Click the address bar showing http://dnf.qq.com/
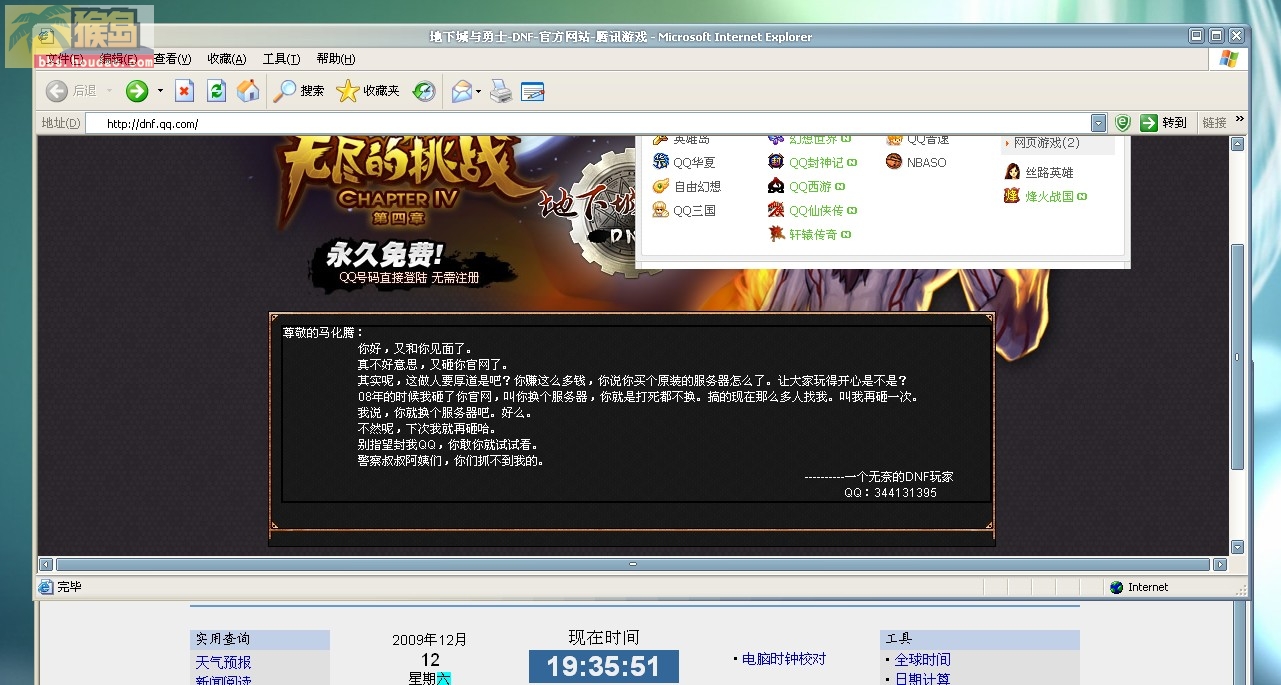Viewport: 1281px width, 685px height. pyautogui.click(x=588, y=123)
